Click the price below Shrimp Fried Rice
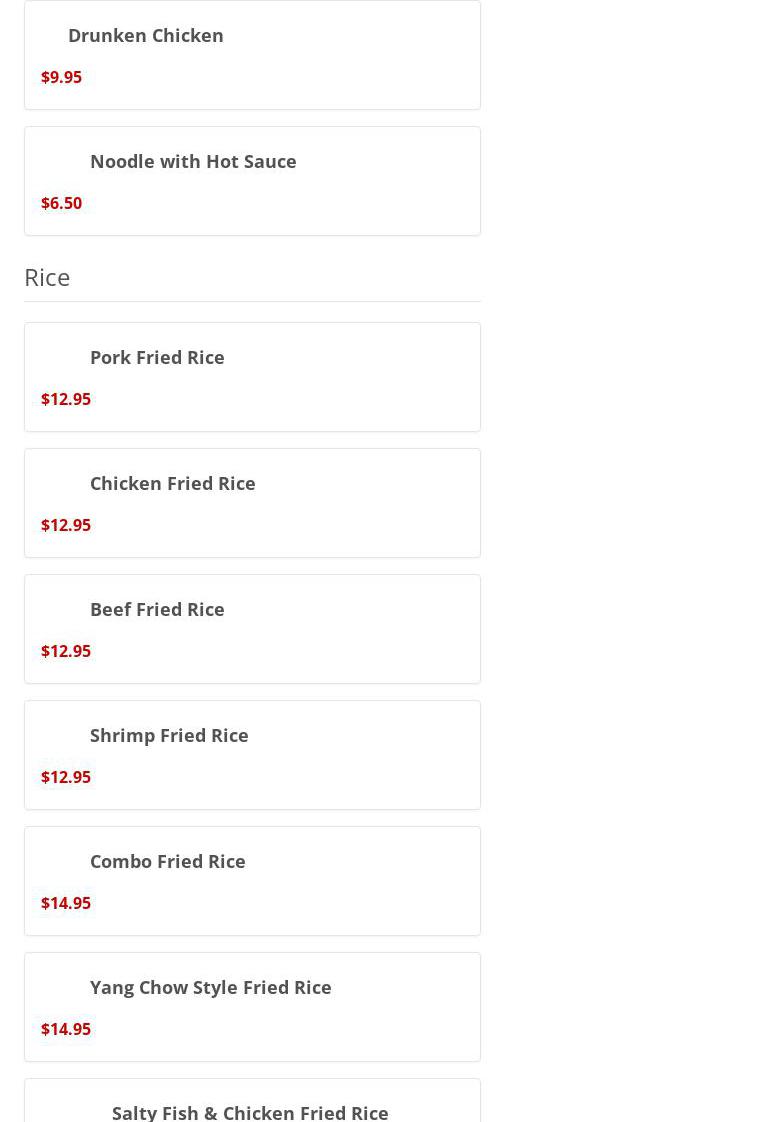 click(66, 777)
